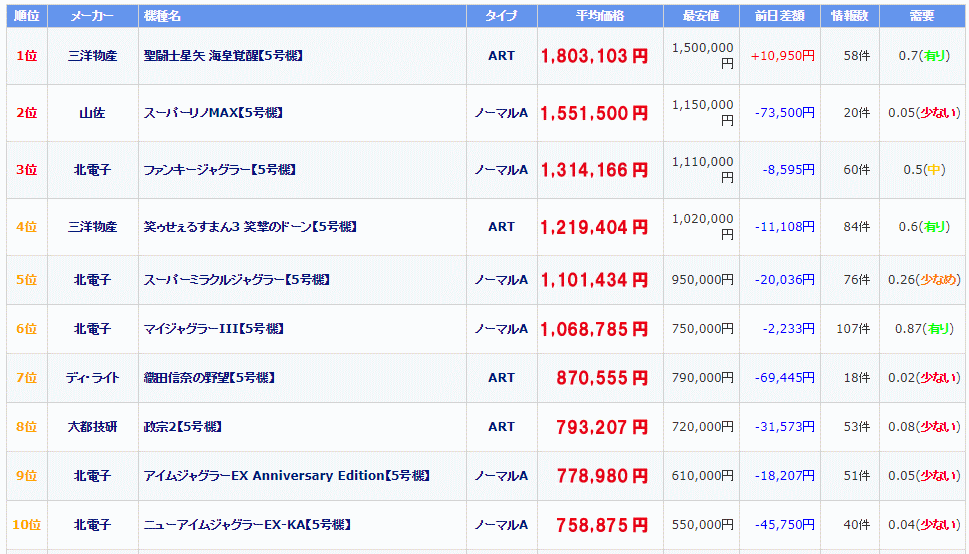
Task: Click the 大都技研 maker cell
Action: click(92, 427)
